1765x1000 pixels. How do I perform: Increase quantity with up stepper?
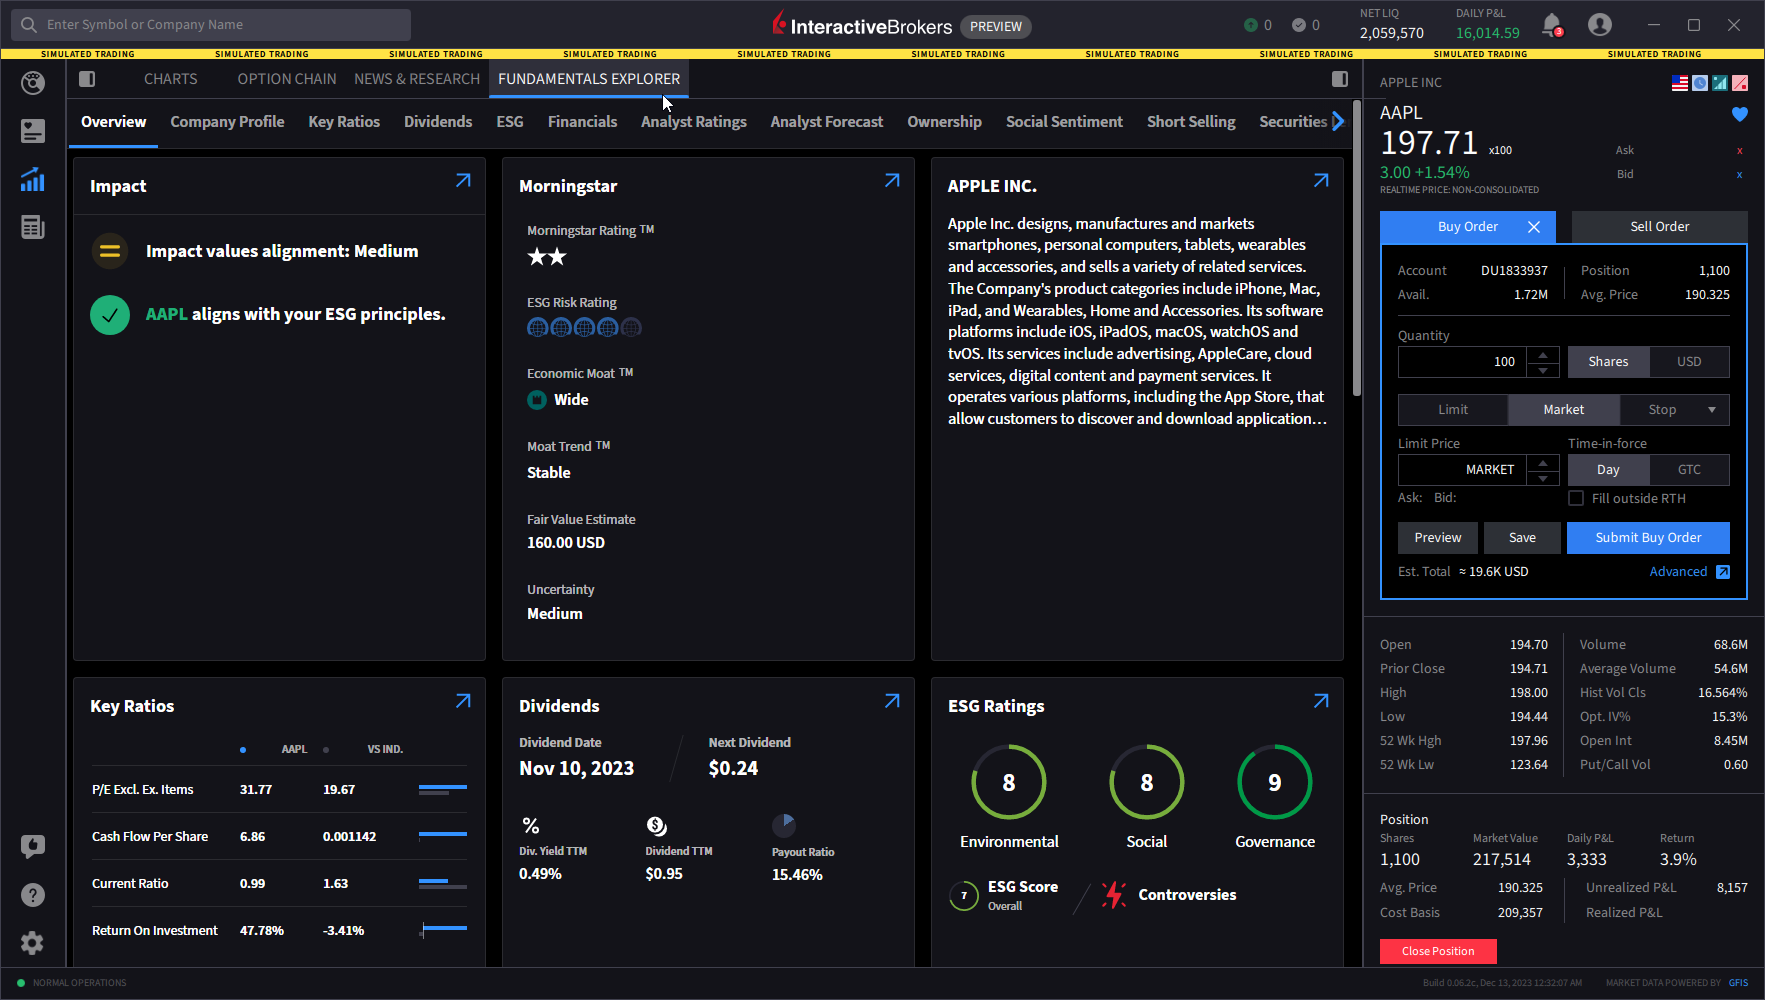pos(1543,354)
